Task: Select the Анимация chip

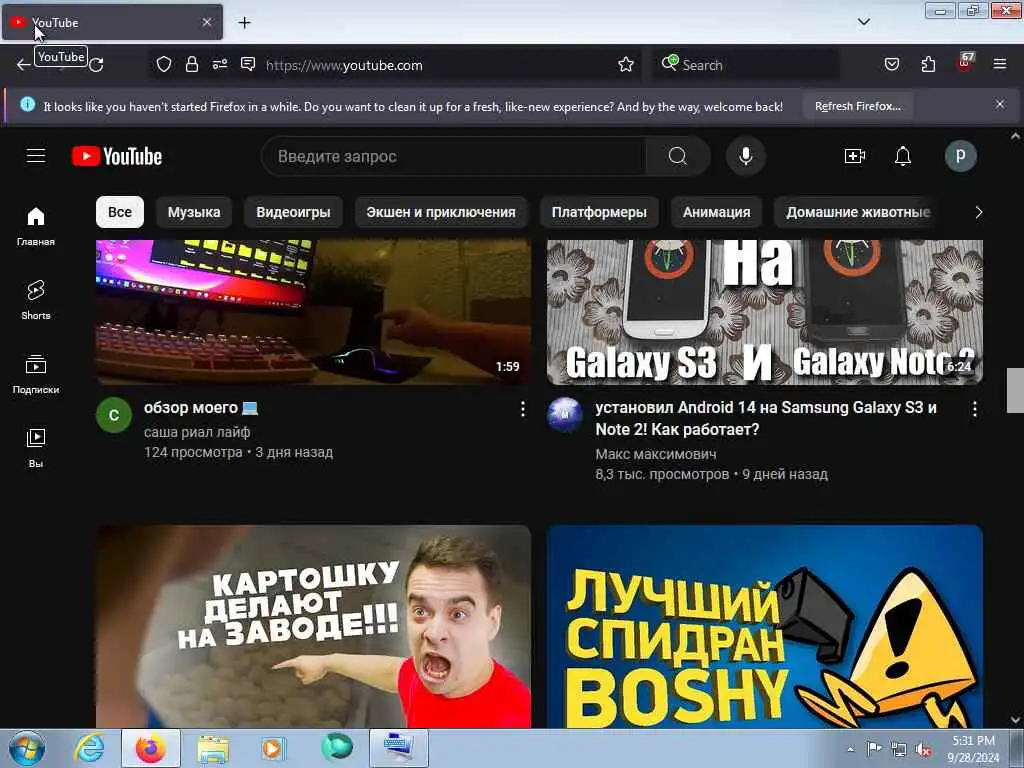Action: tap(716, 212)
